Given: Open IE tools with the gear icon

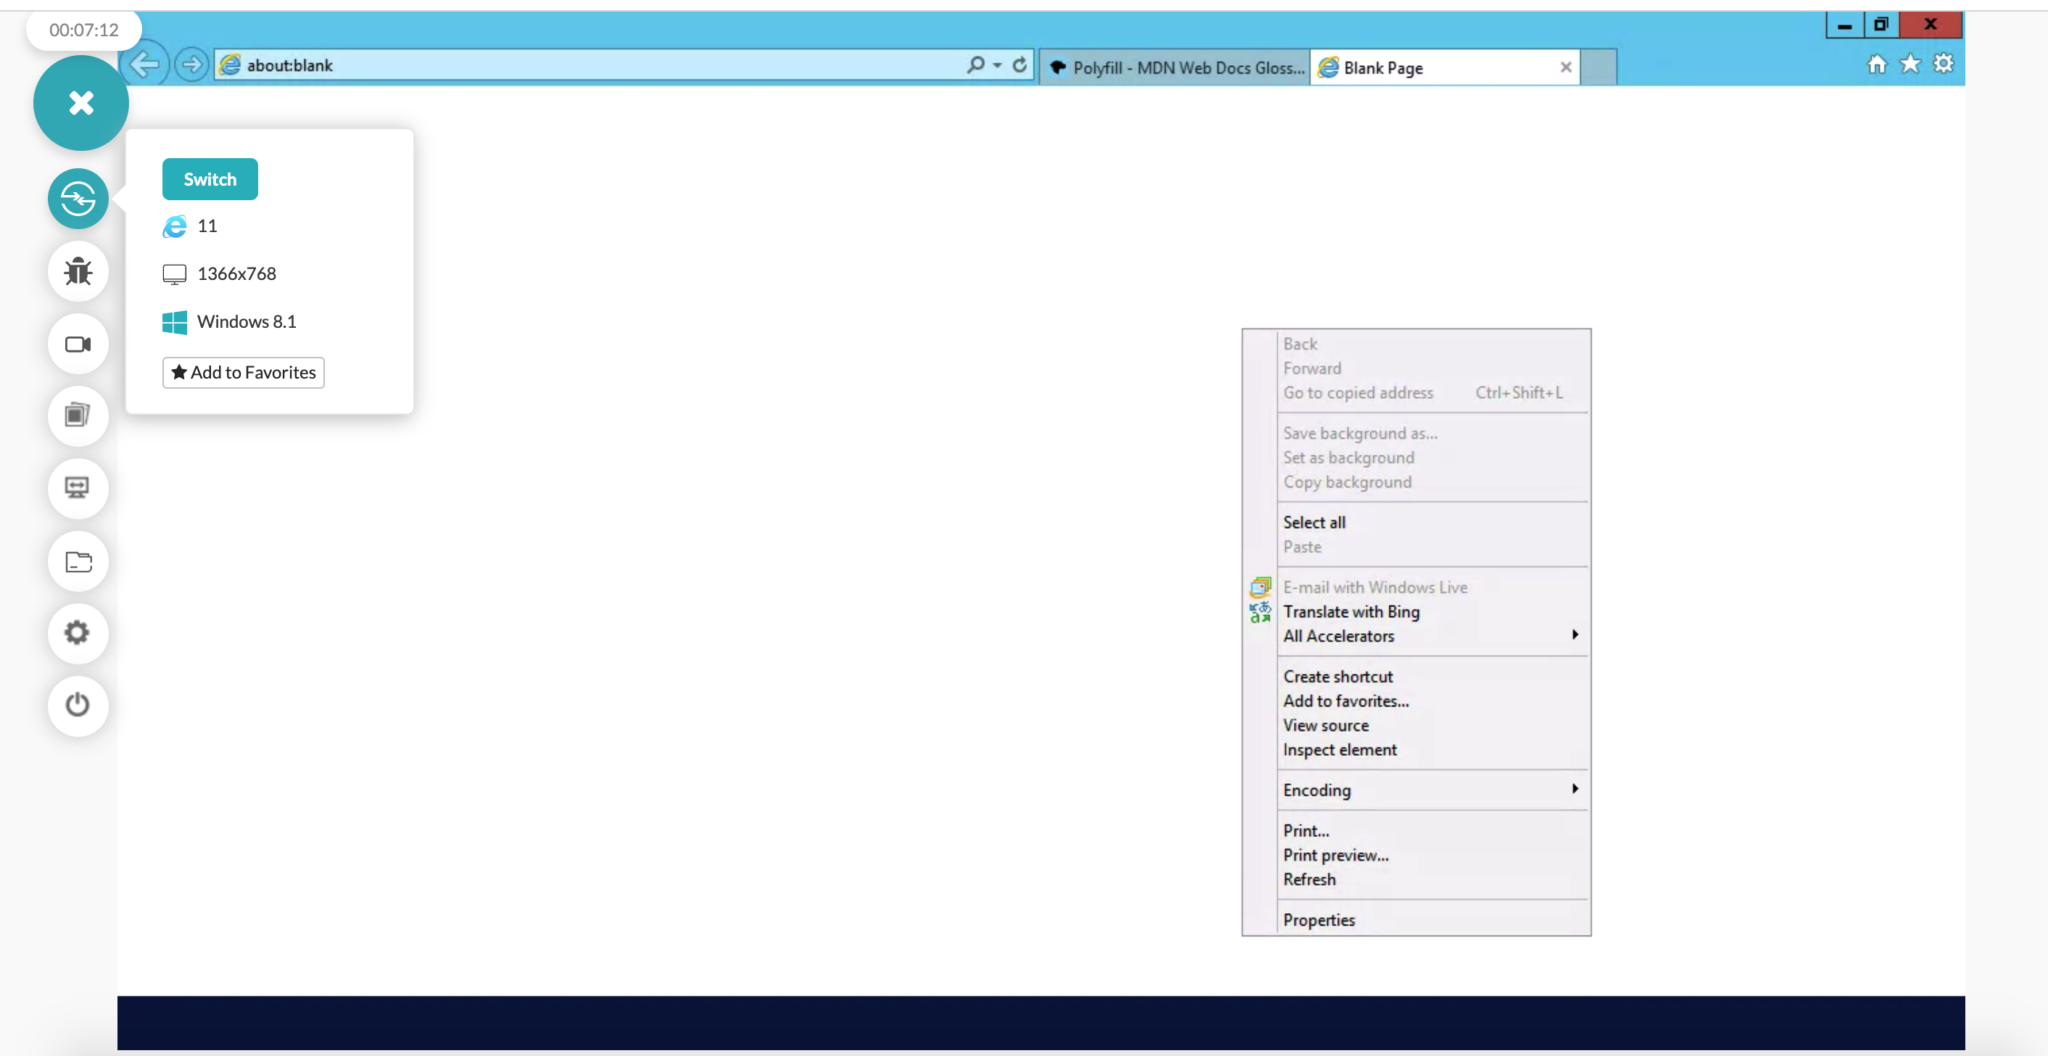Looking at the screenshot, I should coord(1944,63).
